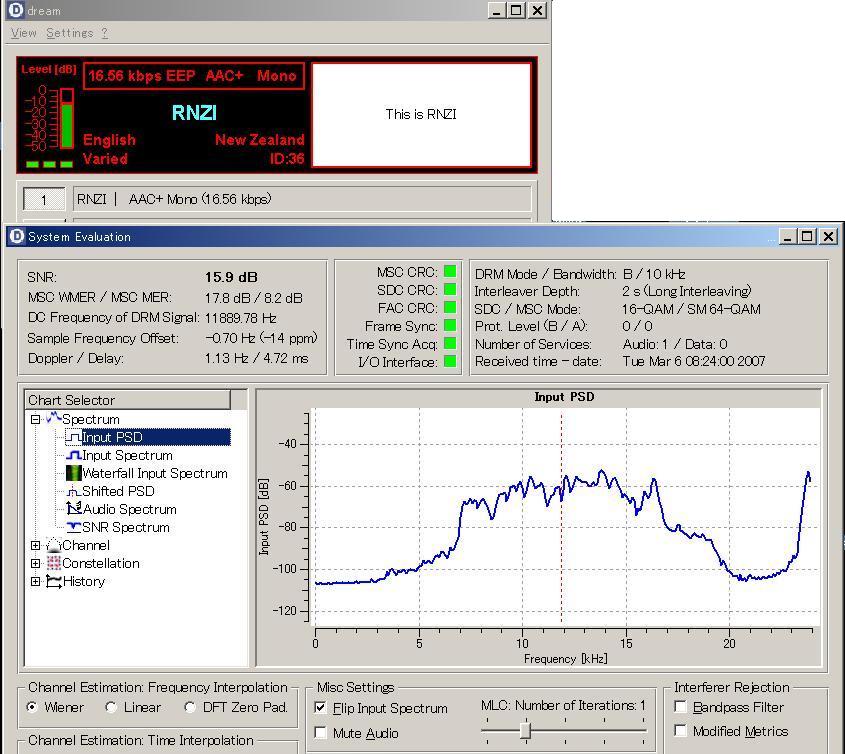Select Shifted PSD tree item
This screenshot has height=754, width=845.
coord(118,492)
